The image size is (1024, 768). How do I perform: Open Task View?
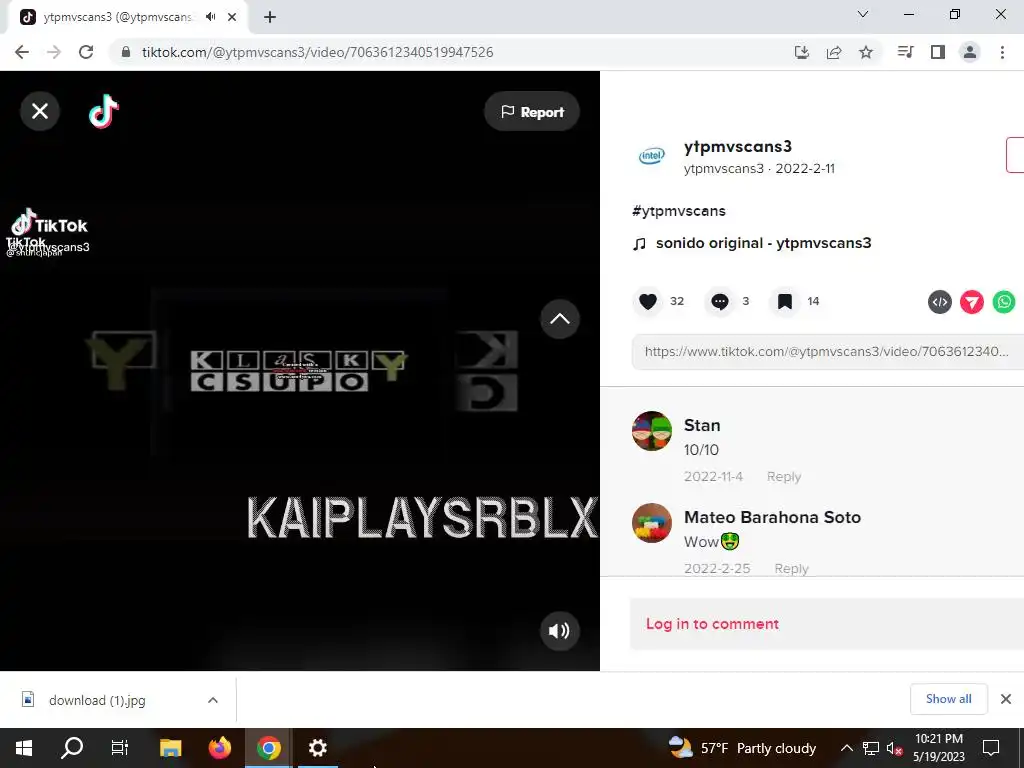coord(120,748)
